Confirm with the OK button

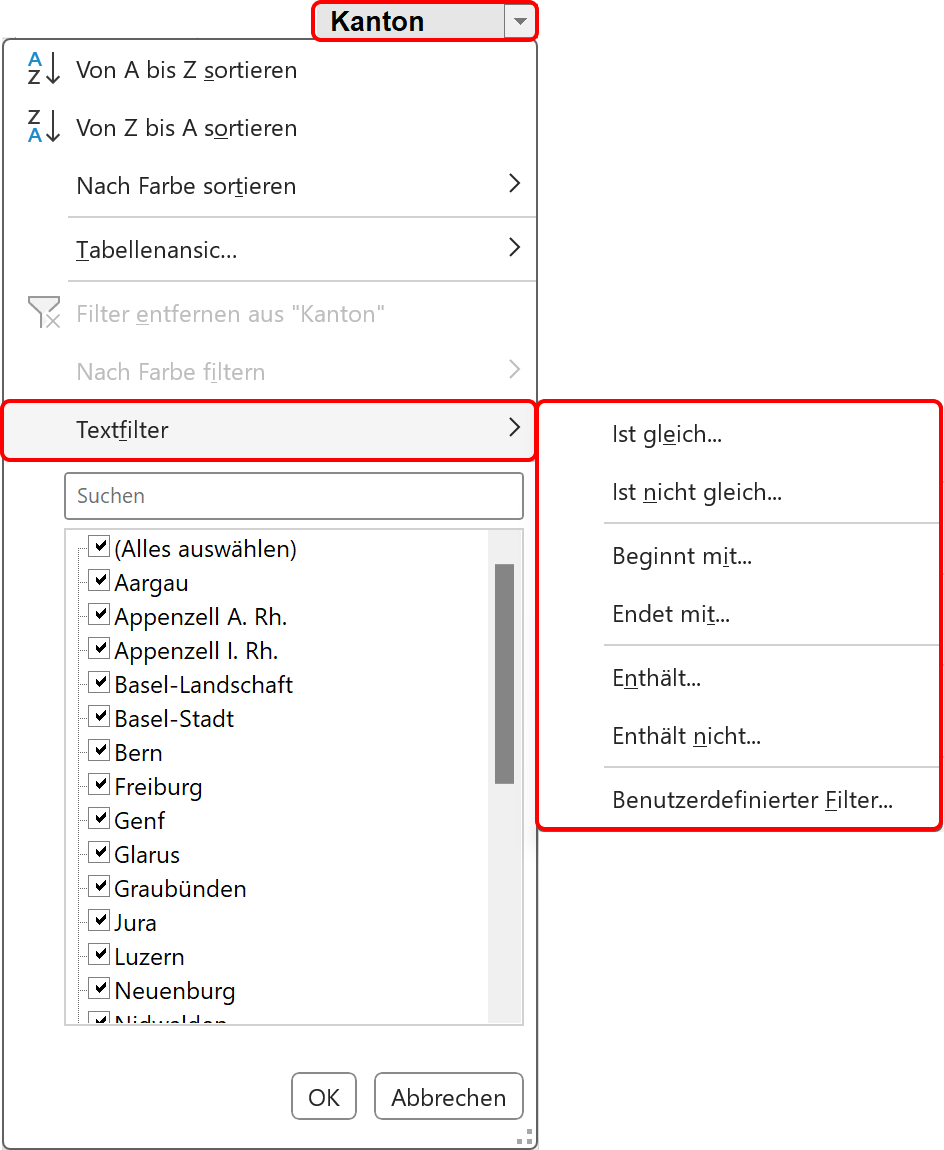323,1096
